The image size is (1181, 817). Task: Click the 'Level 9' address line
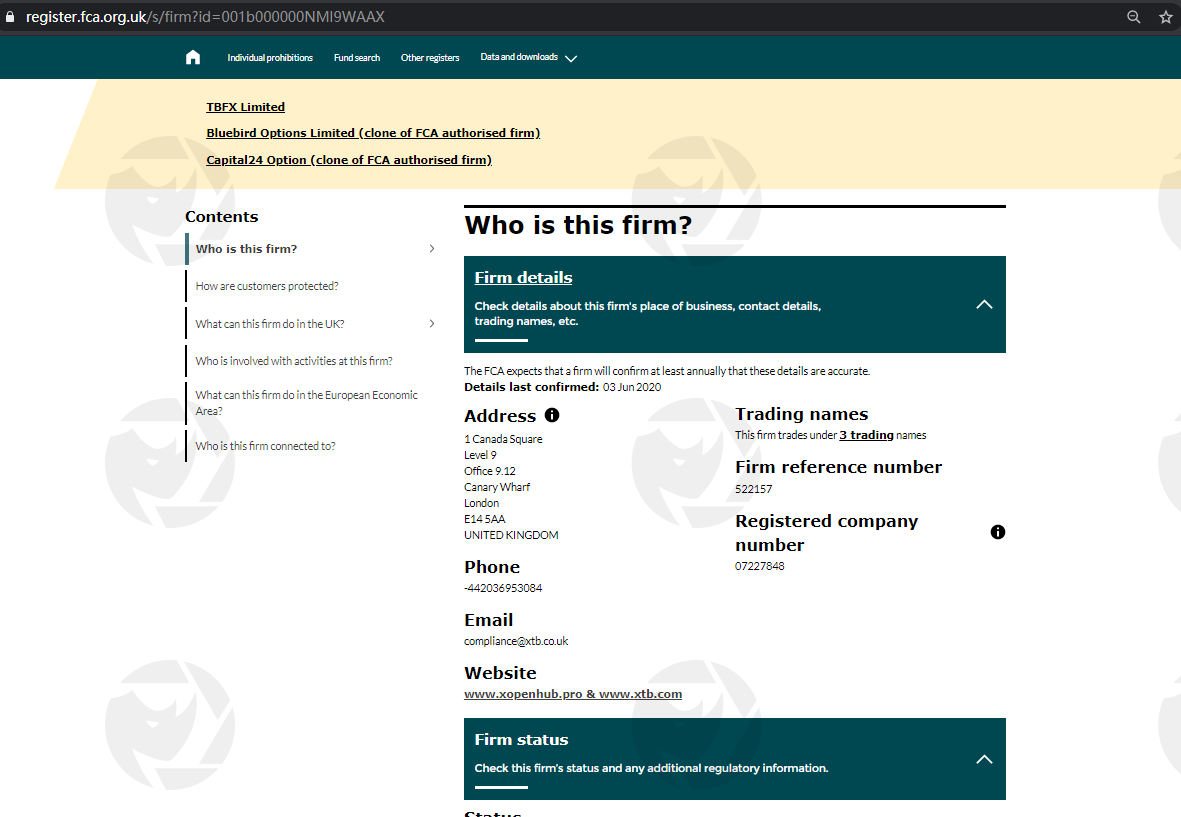tap(480, 455)
